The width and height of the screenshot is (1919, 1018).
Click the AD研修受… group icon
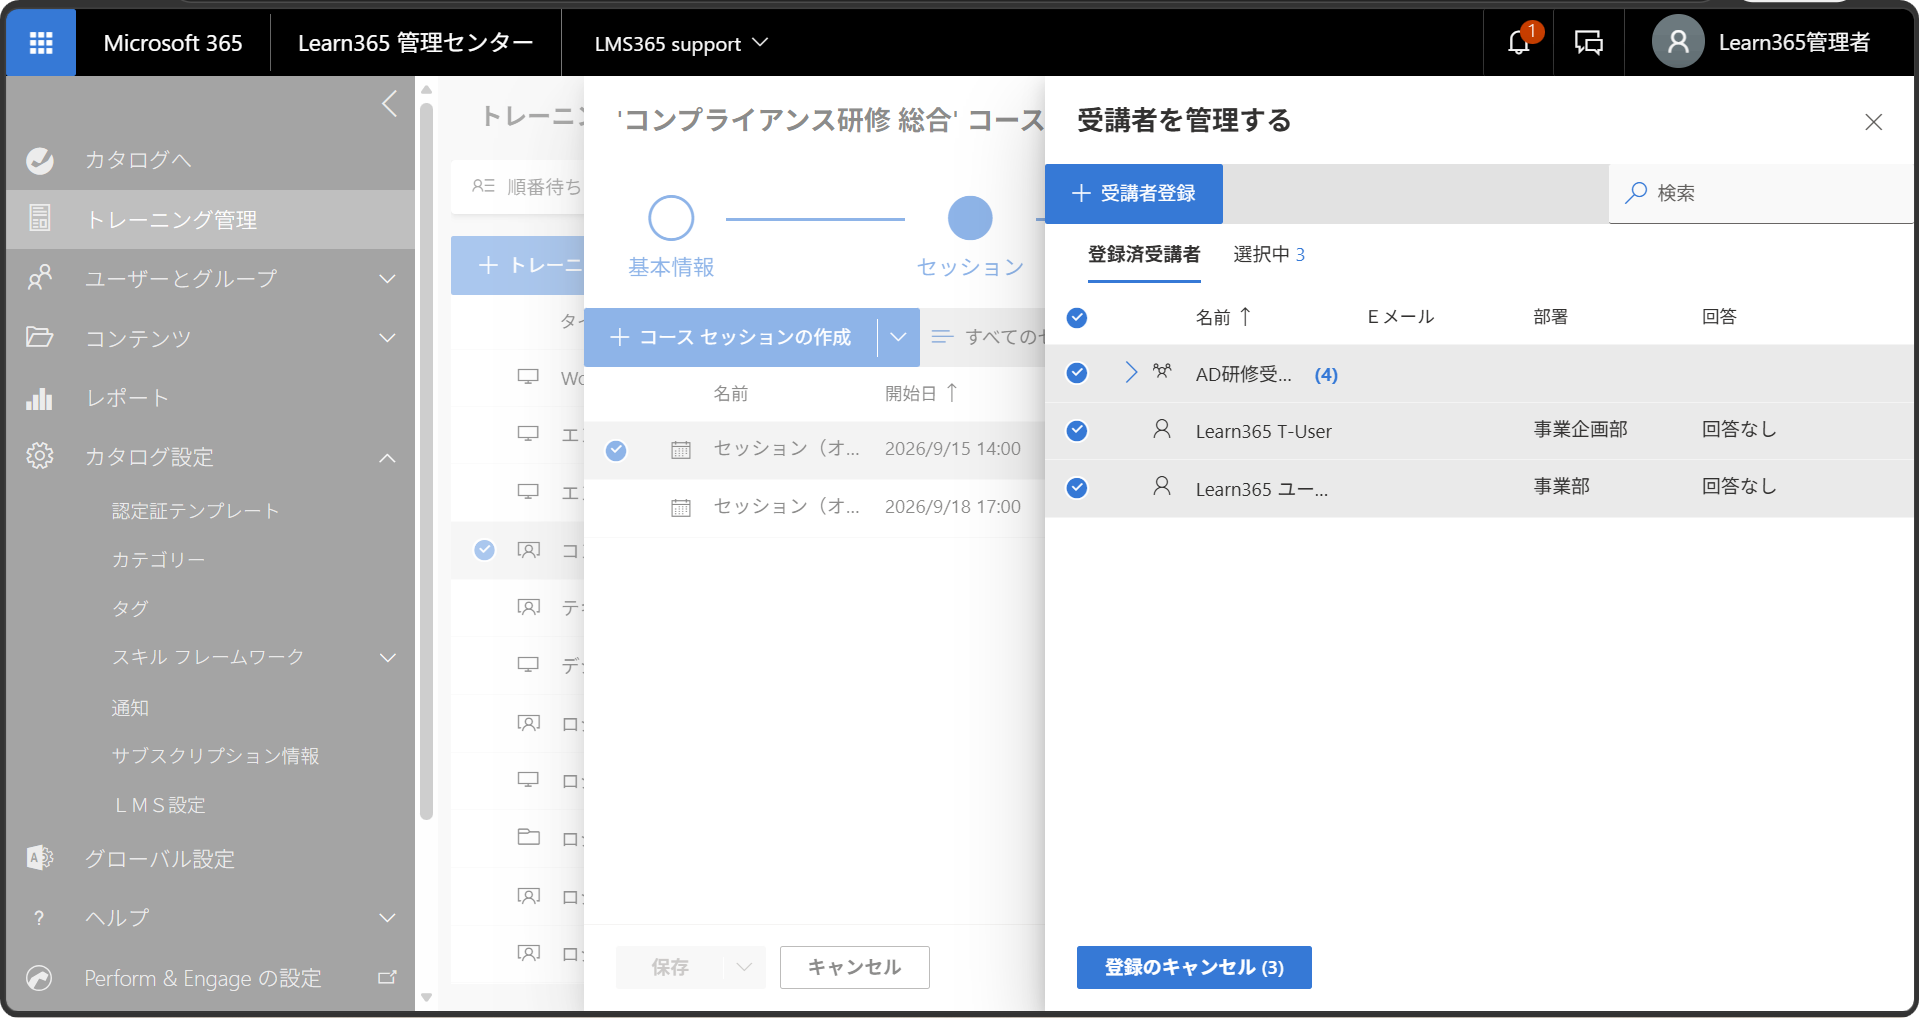click(1162, 372)
